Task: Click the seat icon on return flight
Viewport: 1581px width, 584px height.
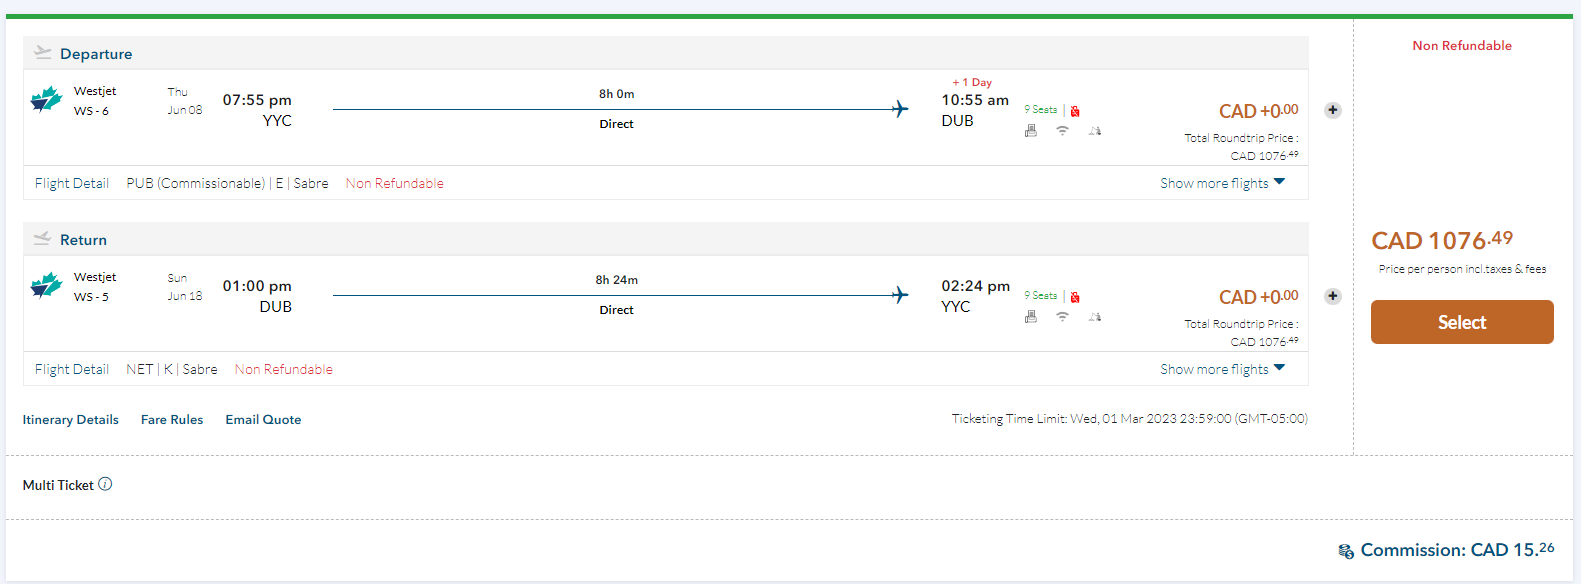Action: click(x=1031, y=317)
